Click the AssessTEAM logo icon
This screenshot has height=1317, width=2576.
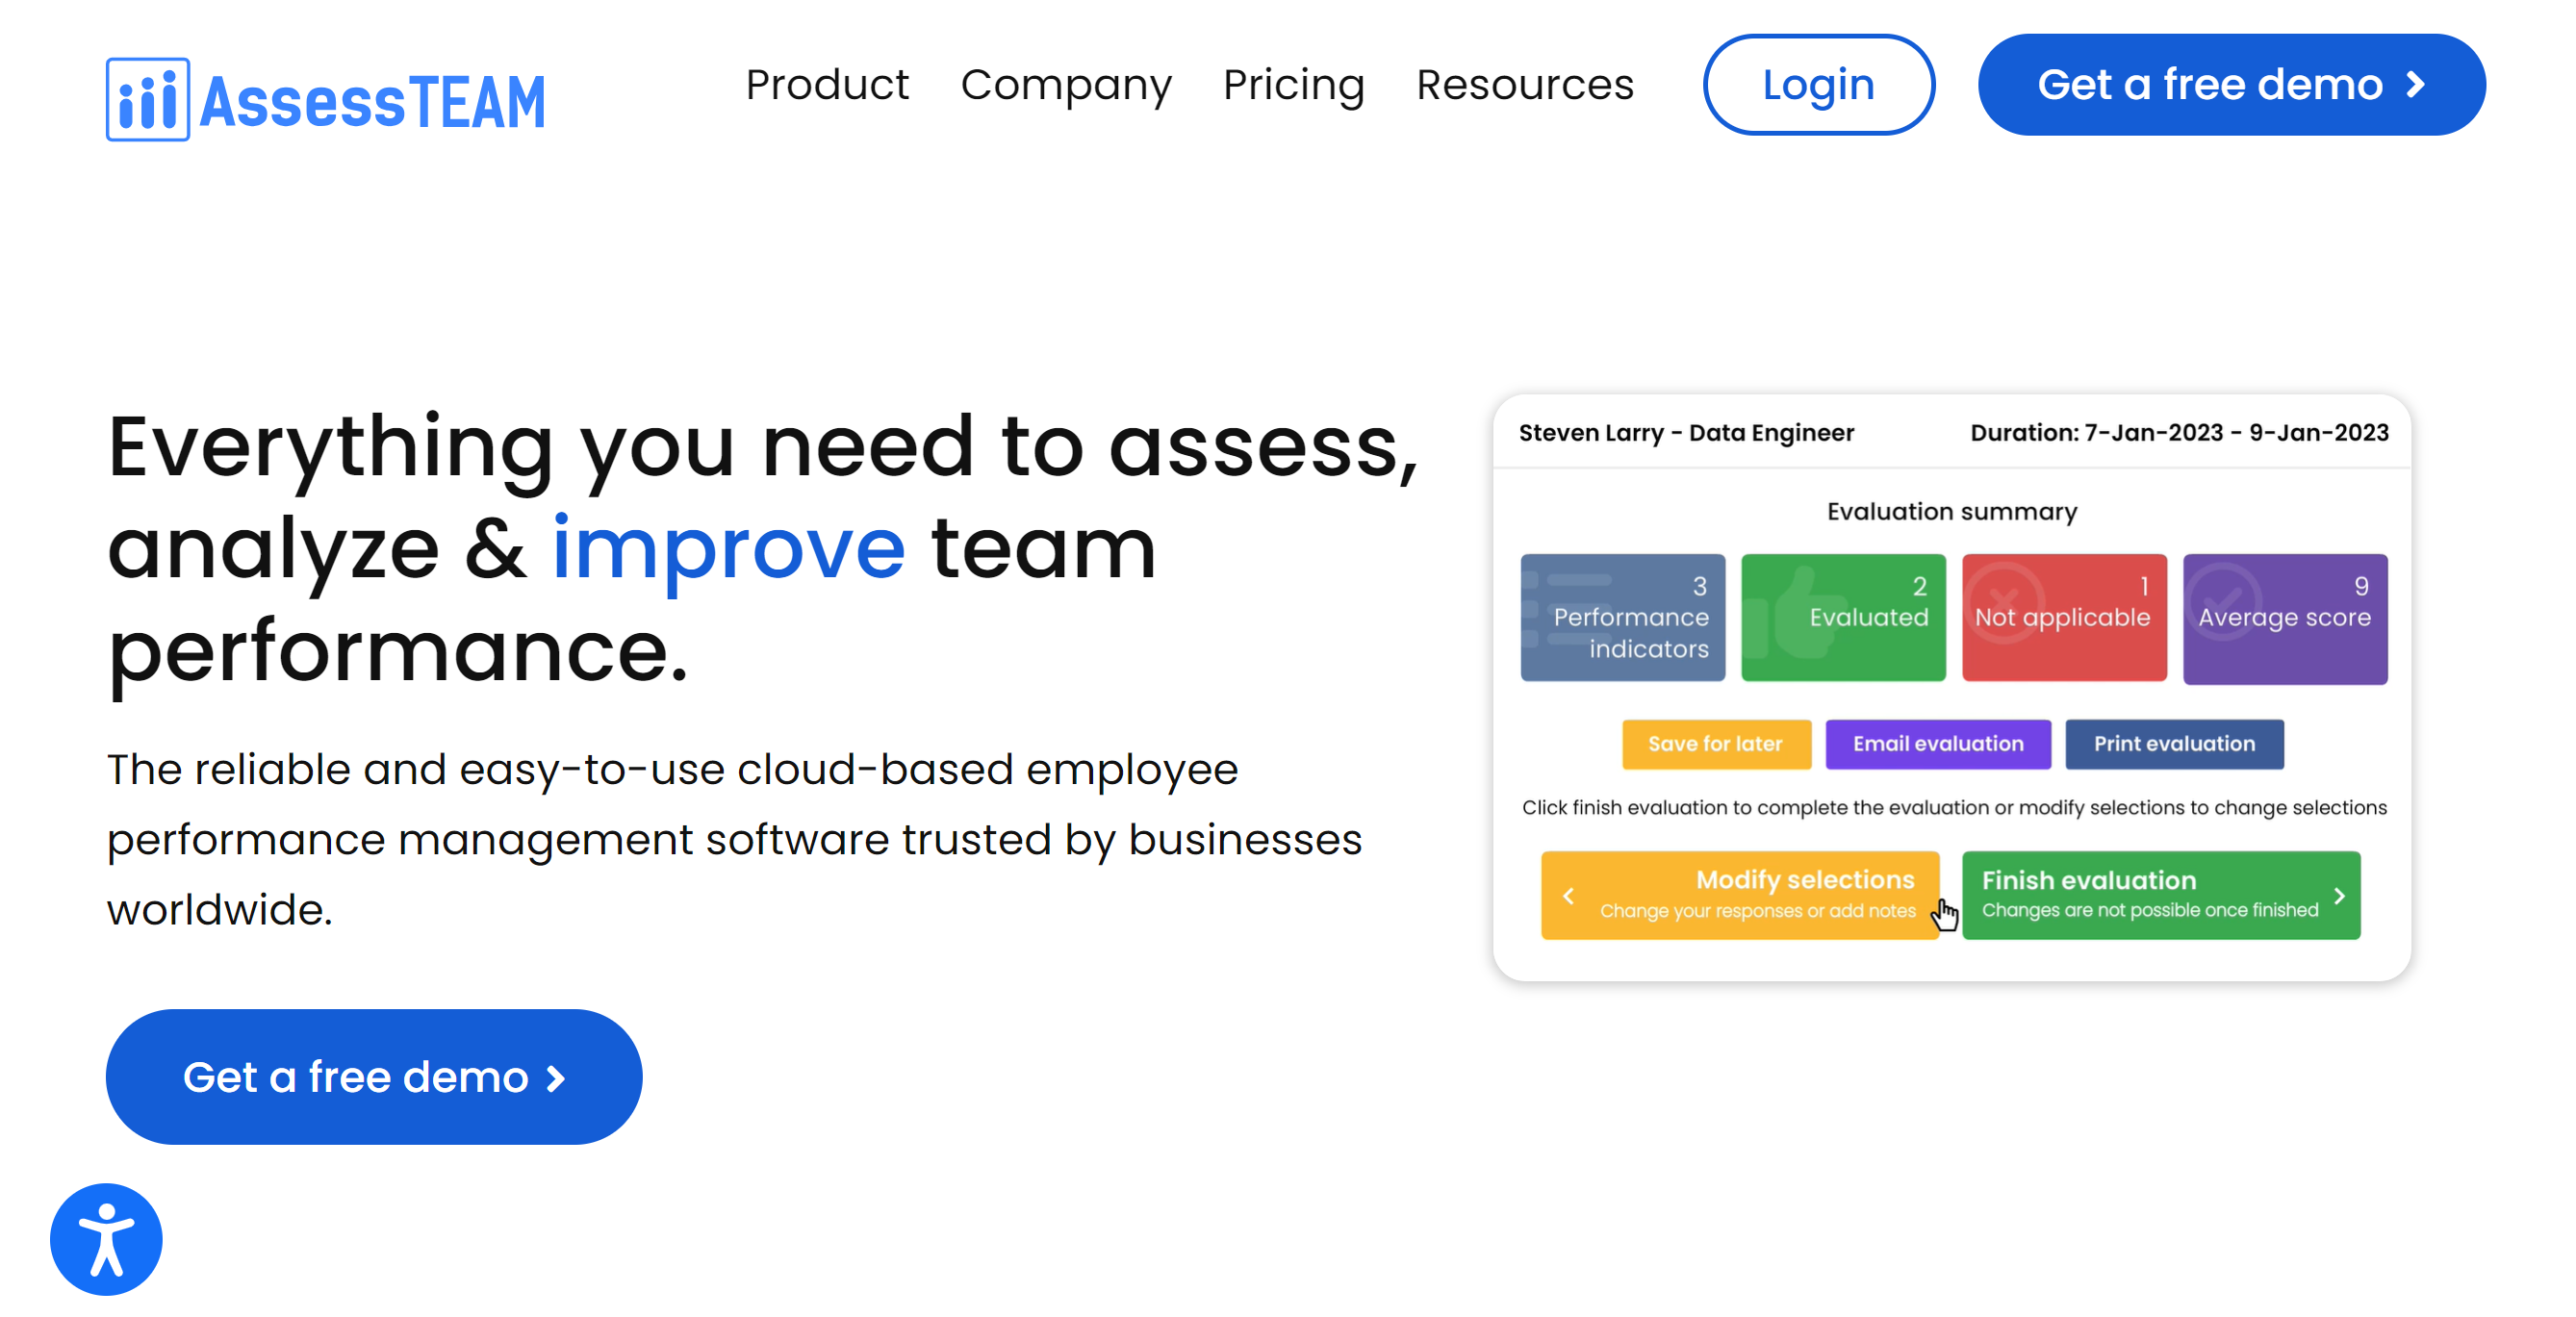[x=147, y=99]
